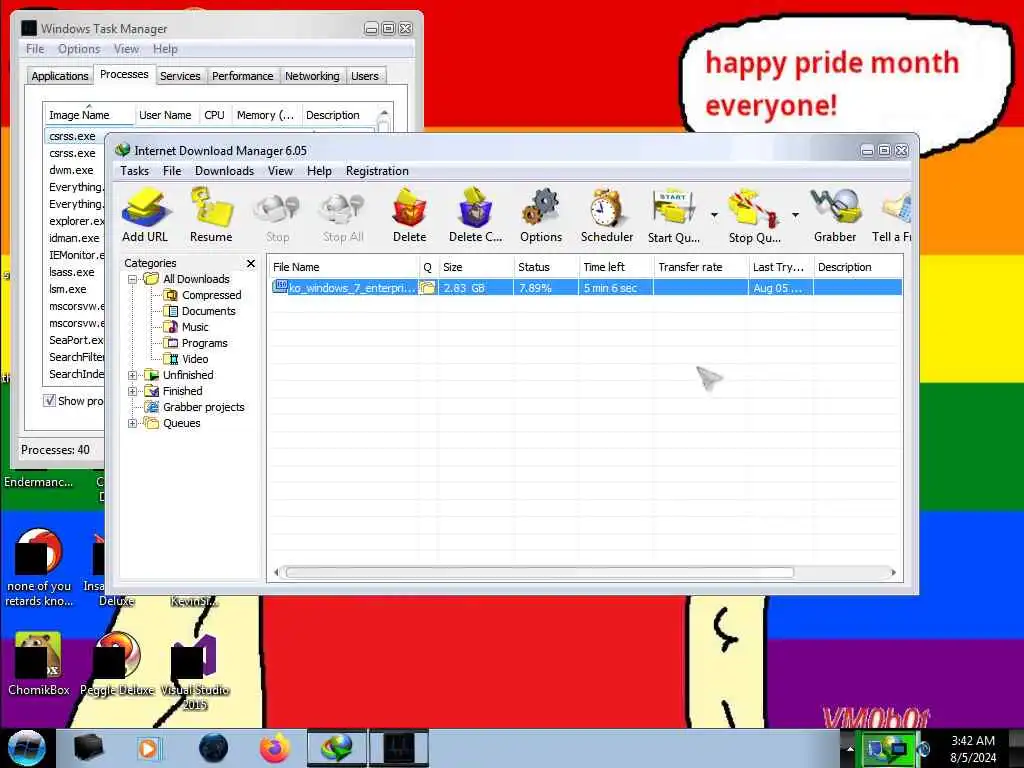Click the Stop All toolbar icon
This screenshot has height=768, width=1024.
[343, 217]
